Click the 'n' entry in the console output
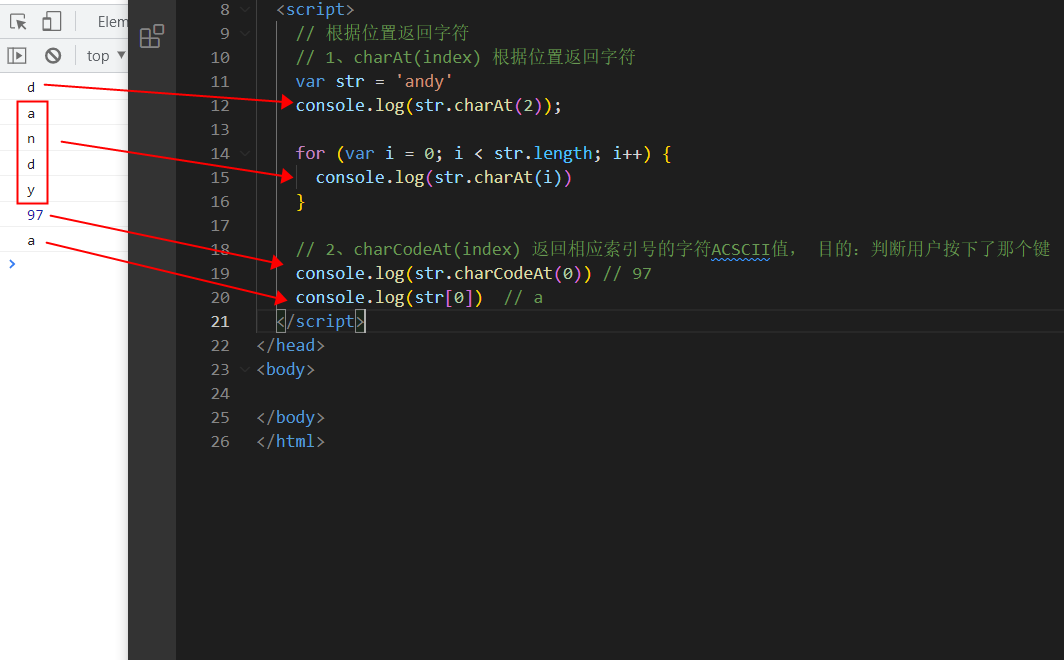Image resolution: width=1064 pixels, height=660 pixels. point(31,139)
